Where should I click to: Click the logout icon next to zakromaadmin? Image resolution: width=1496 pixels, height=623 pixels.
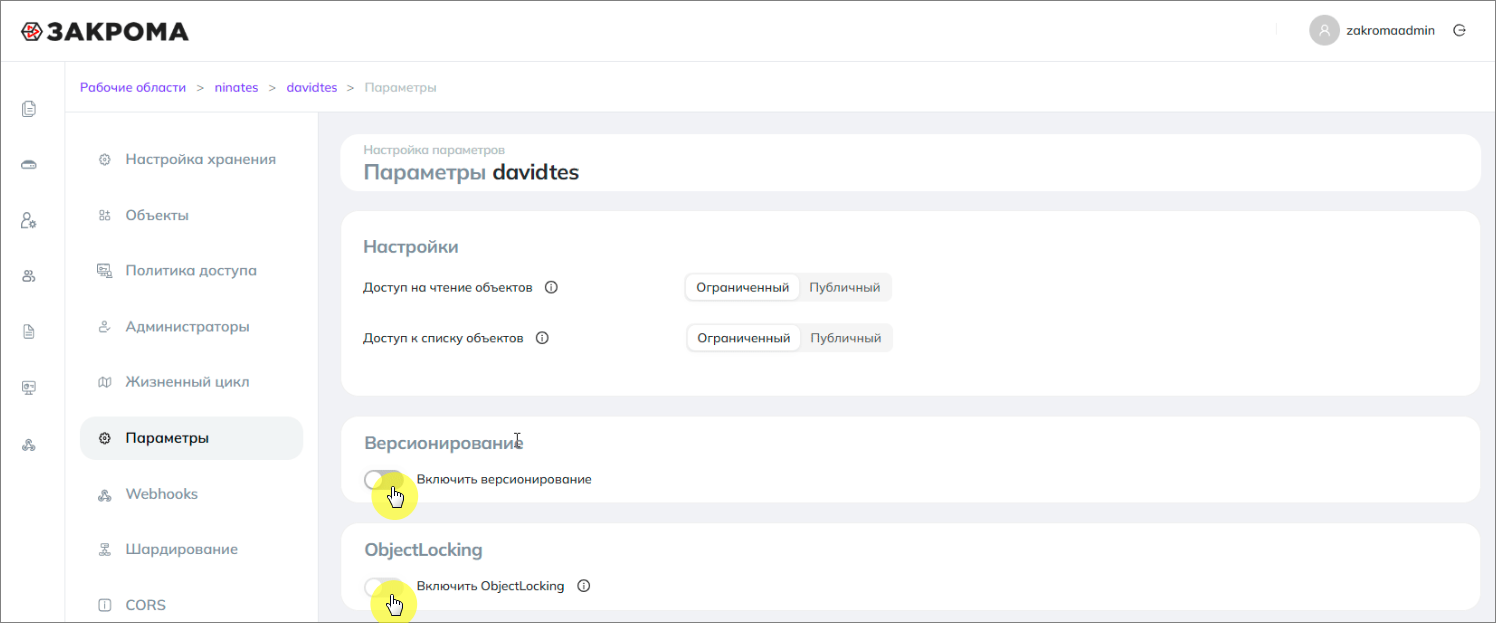[x=1459, y=30]
